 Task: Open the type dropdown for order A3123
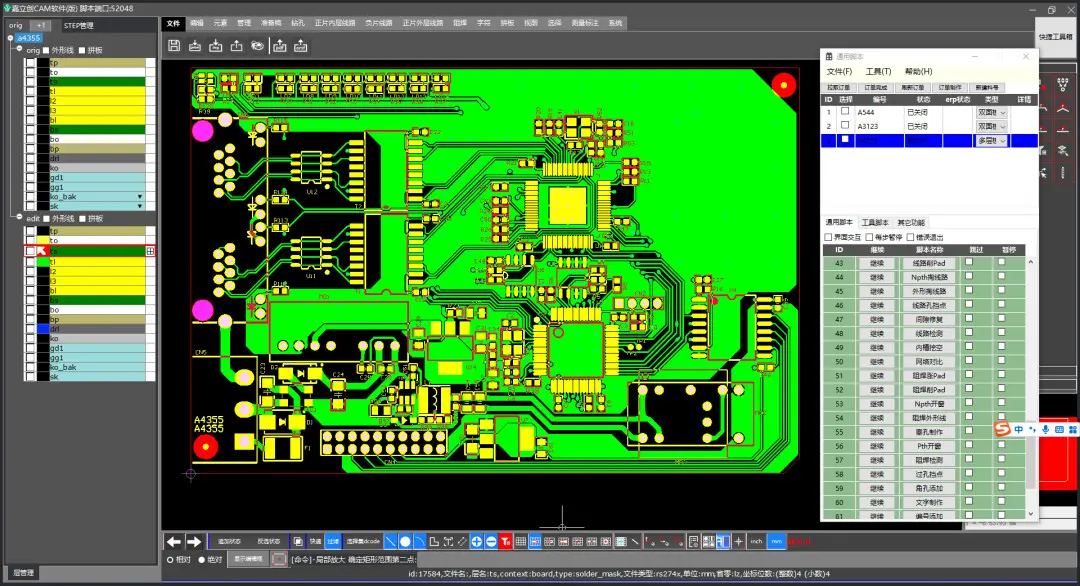click(991, 126)
